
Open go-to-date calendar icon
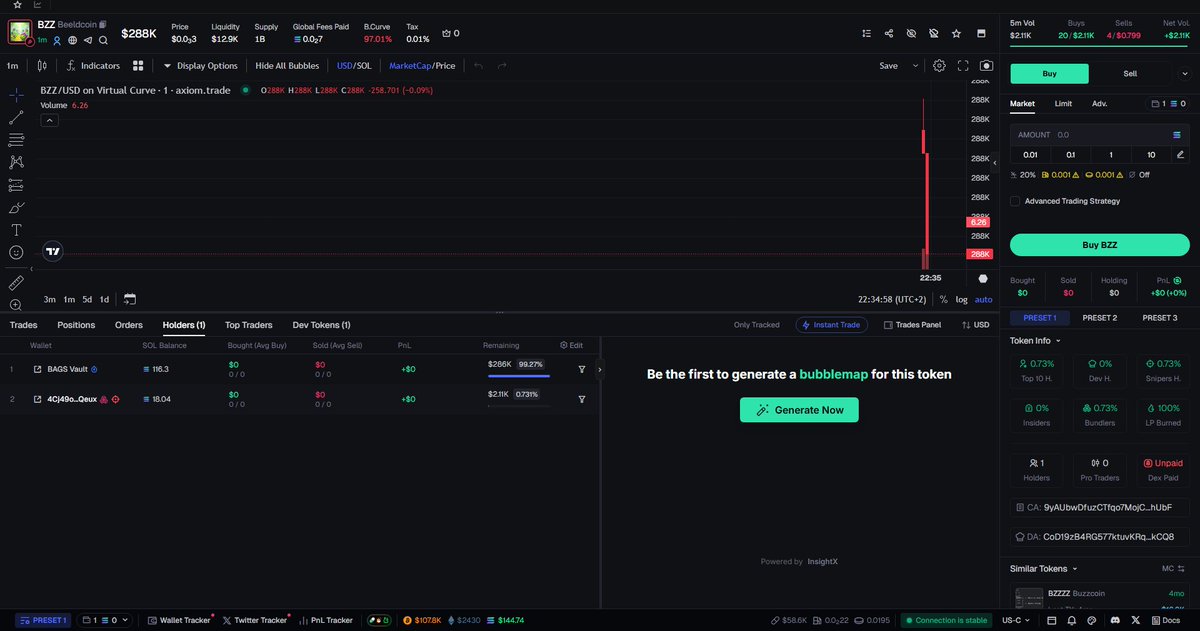click(x=130, y=299)
